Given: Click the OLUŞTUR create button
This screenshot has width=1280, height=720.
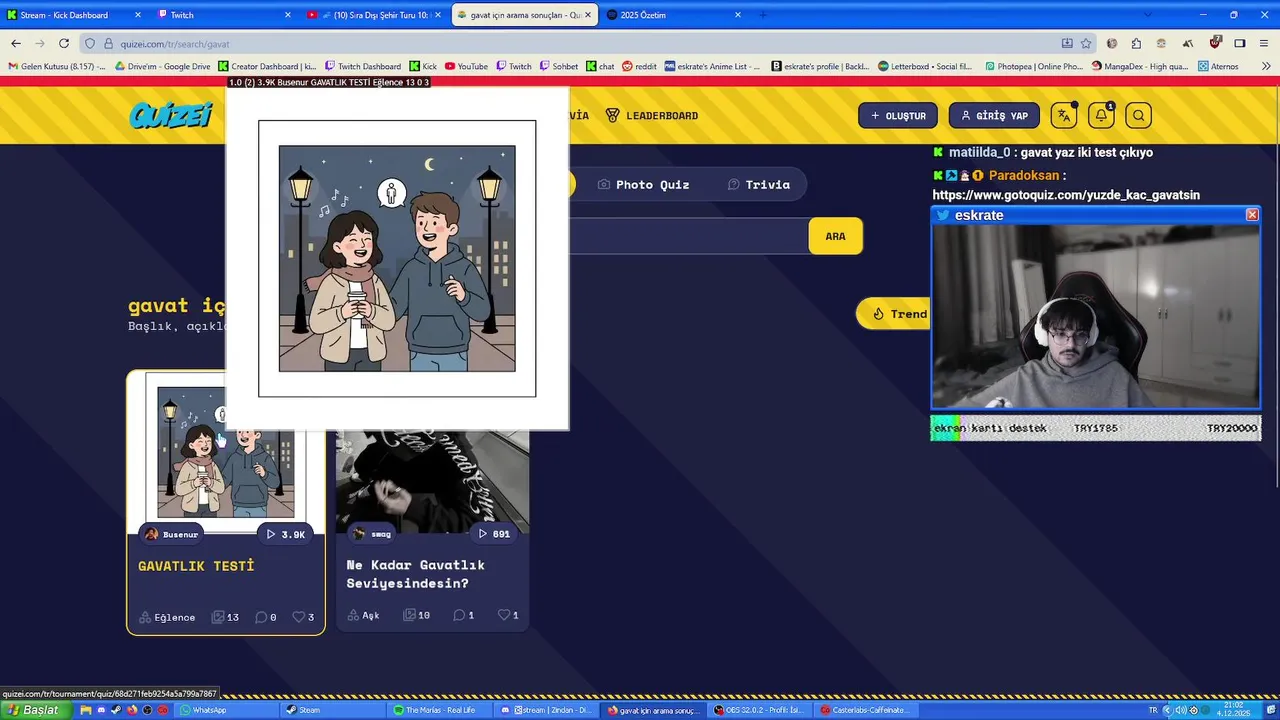Looking at the screenshot, I should (898, 116).
